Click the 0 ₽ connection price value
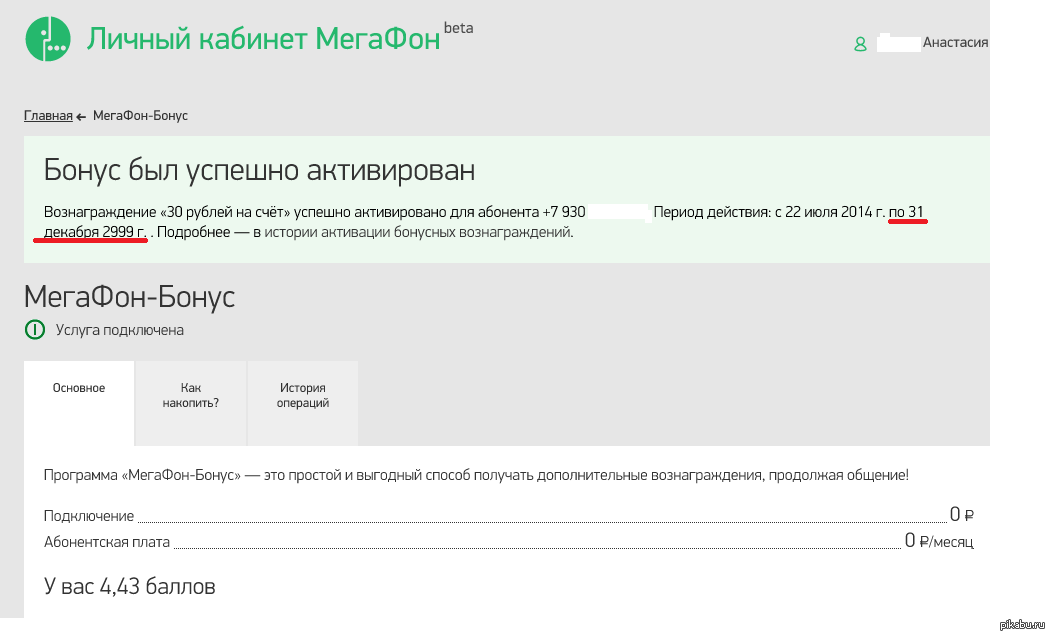This screenshot has width=1050, height=636. pos(962,514)
